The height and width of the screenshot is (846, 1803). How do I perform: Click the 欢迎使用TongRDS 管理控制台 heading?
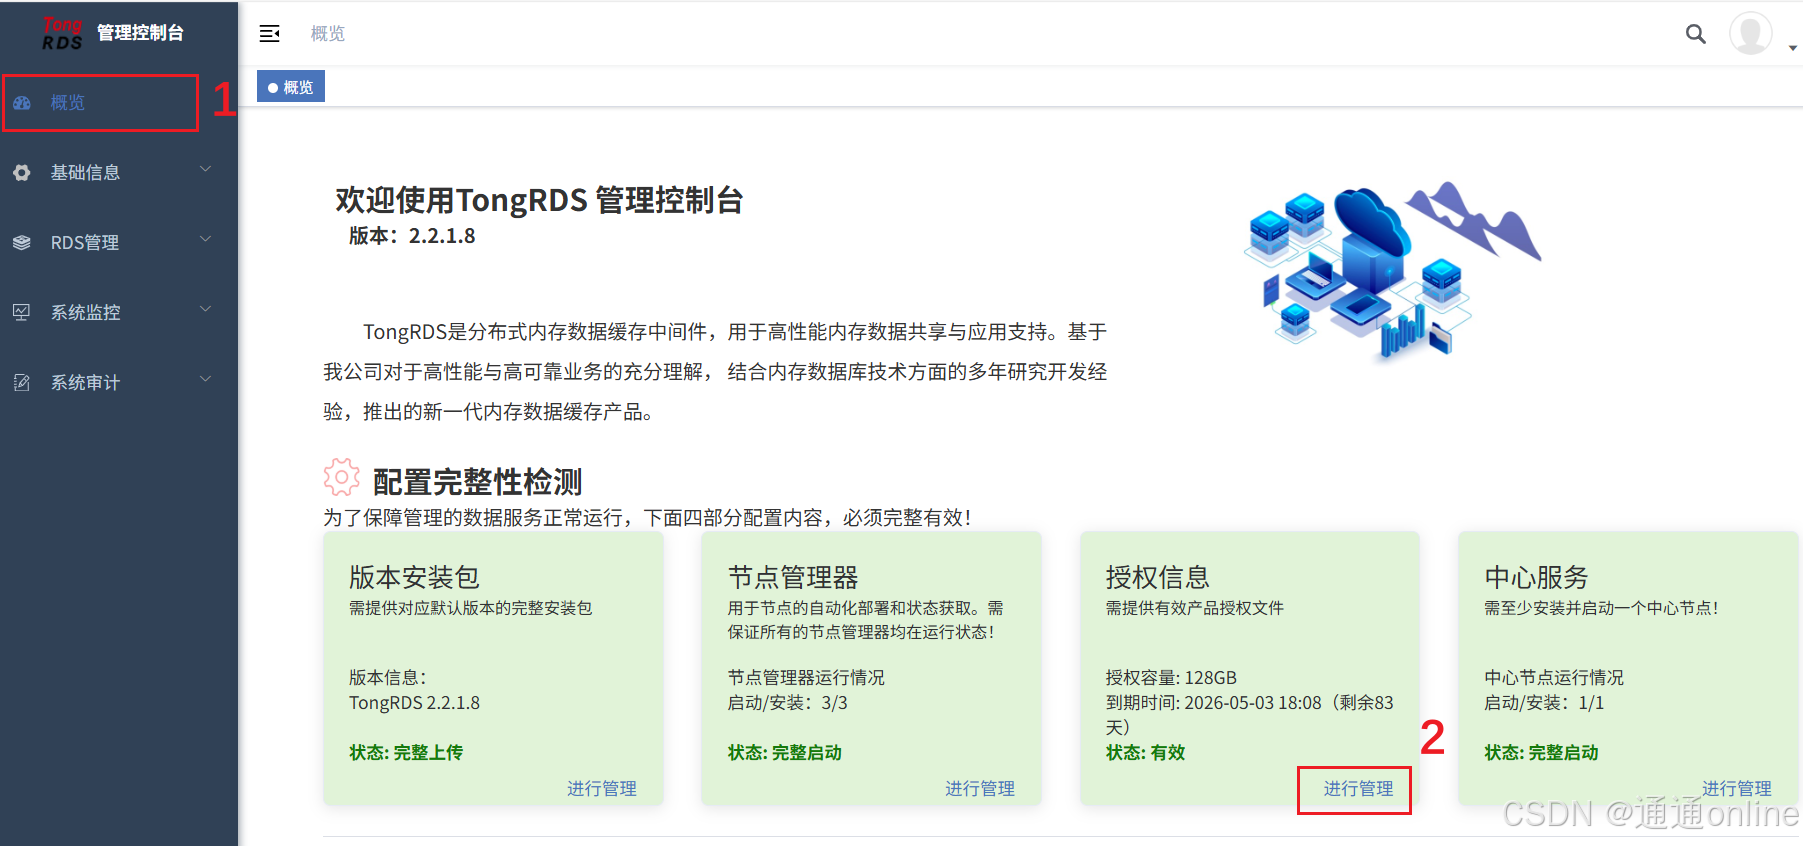click(539, 200)
